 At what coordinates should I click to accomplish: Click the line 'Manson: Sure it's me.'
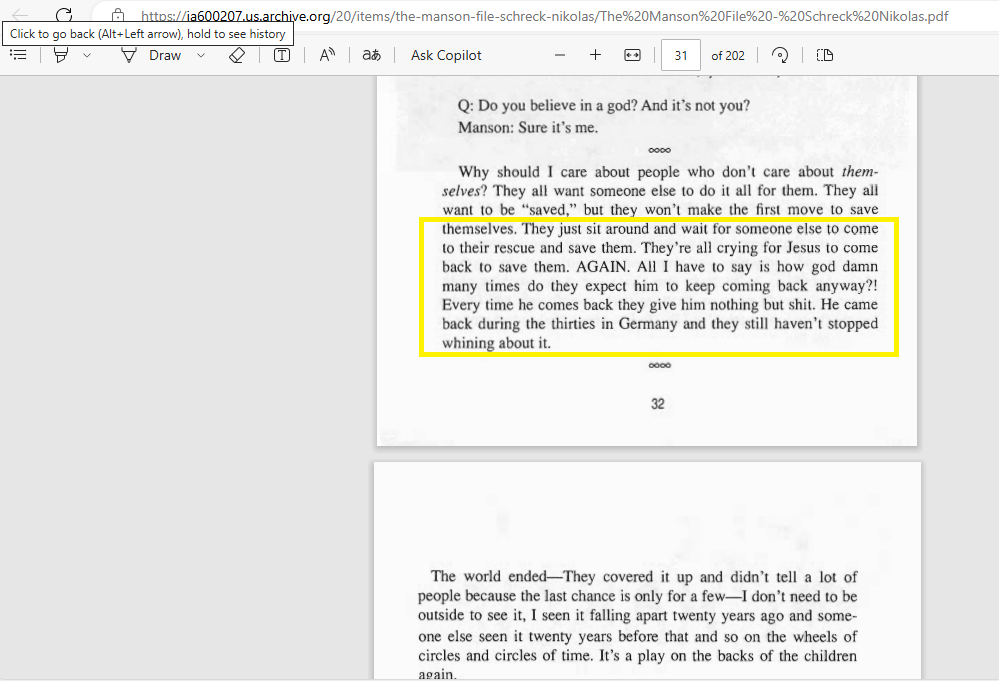(528, 127)
